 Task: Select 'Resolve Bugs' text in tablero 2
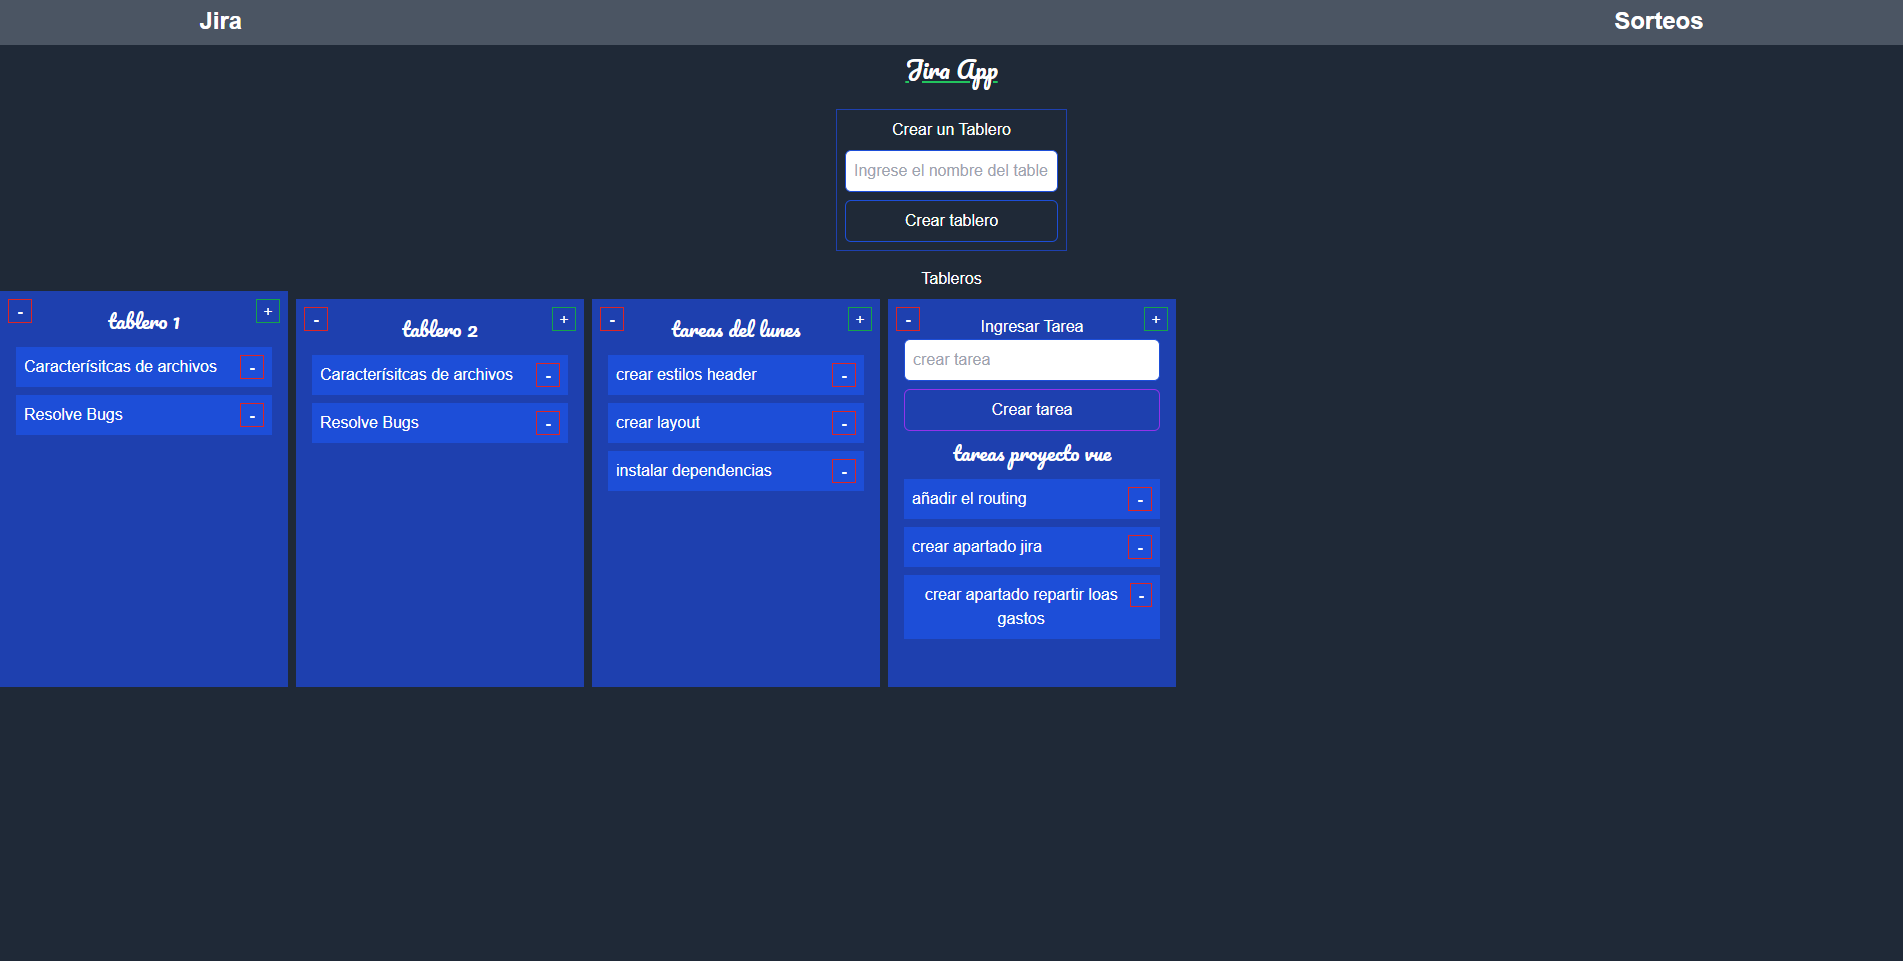coord(369,423)
